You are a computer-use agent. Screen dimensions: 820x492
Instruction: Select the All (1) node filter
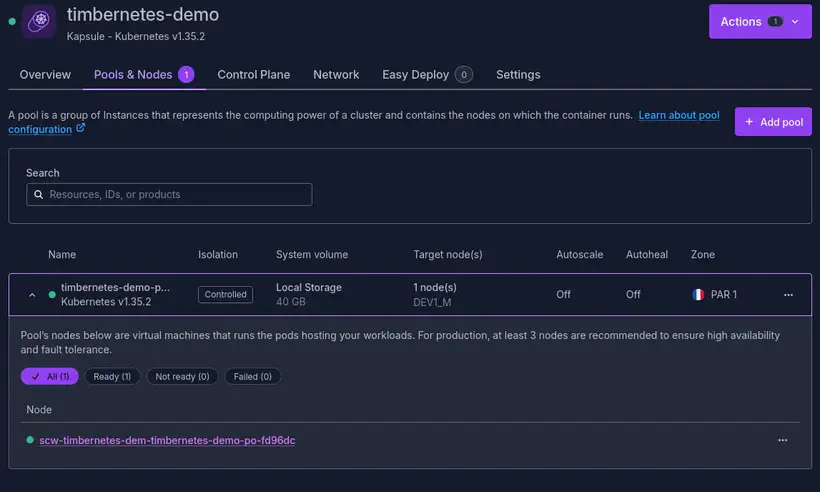(50, 376)
